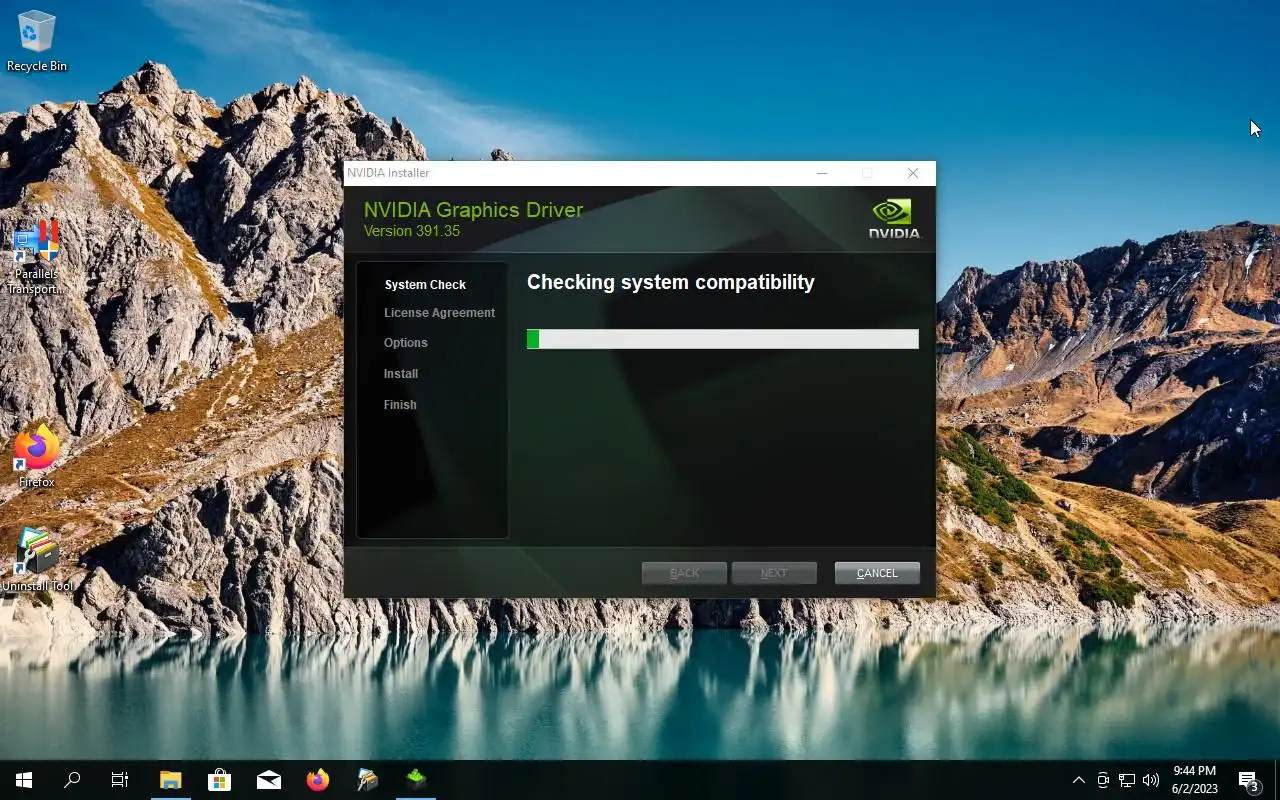Click Show Desktop sliver at taskbar end
1280x800 pixels.
click(1277, 780)
